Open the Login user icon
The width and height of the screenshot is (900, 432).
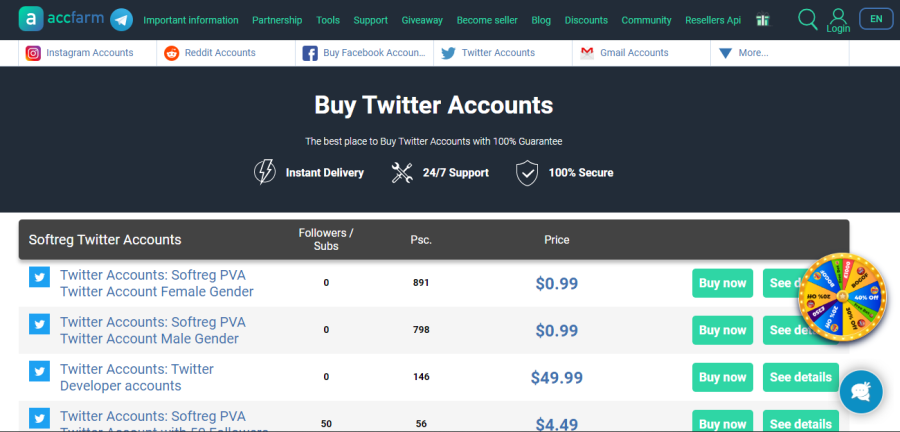coord(838,20)
